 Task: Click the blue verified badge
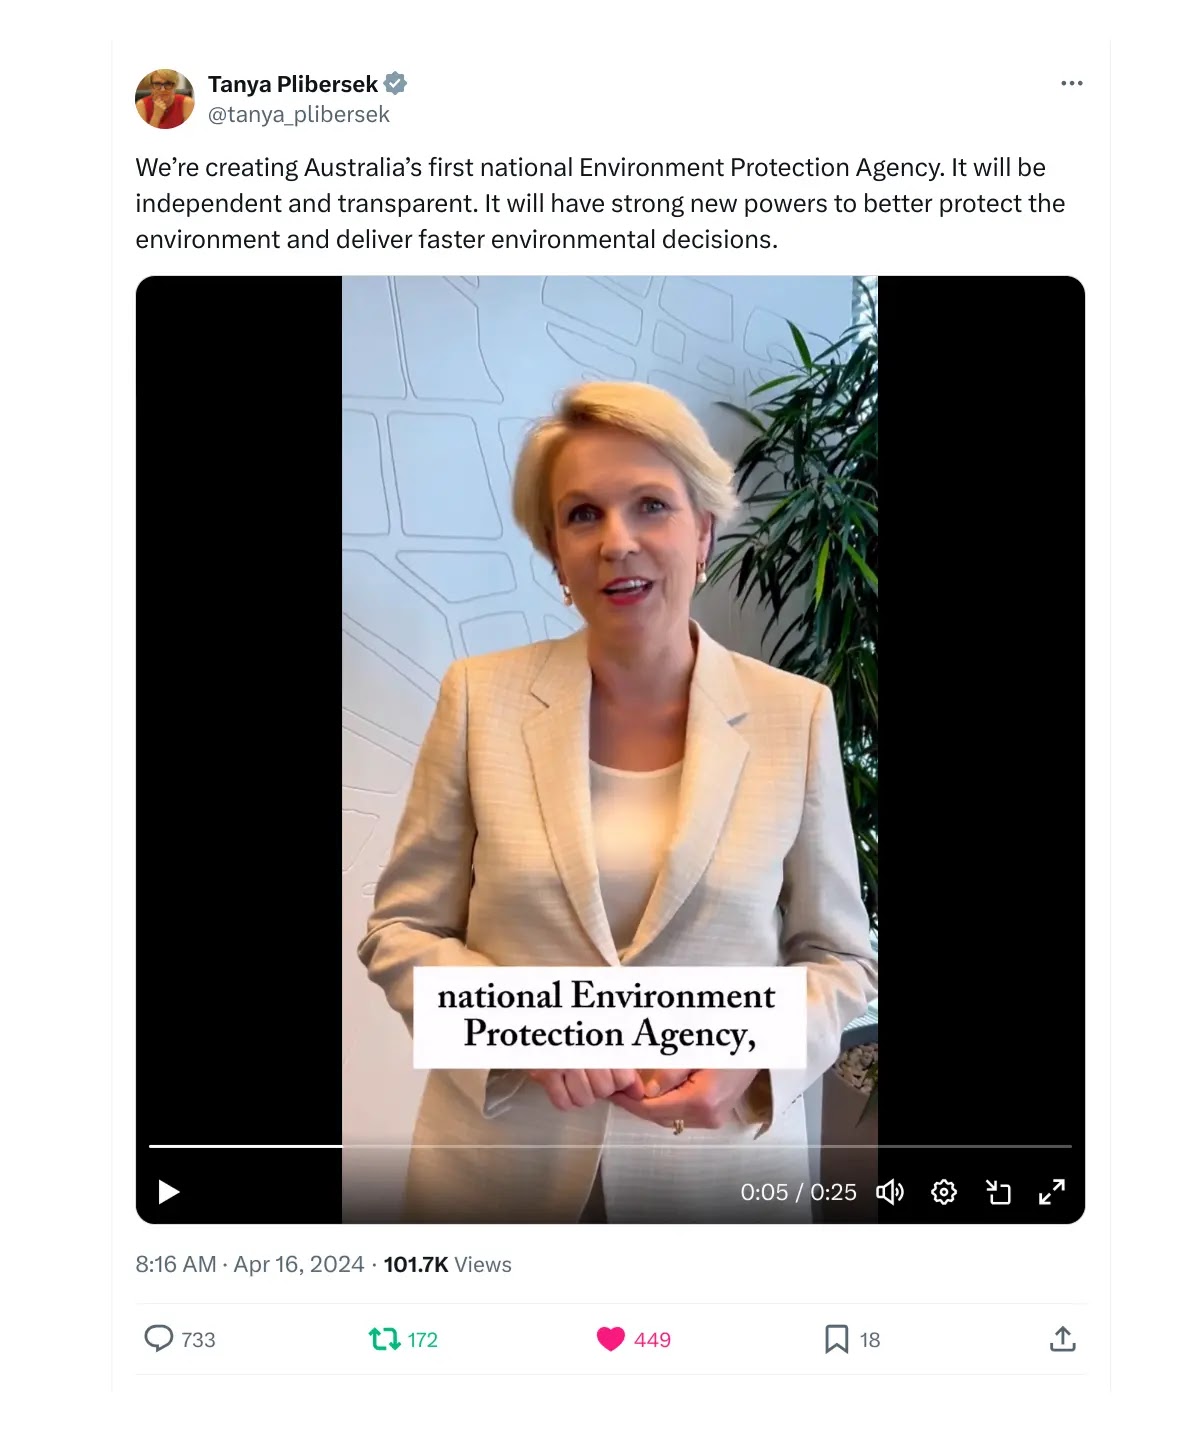396,84
